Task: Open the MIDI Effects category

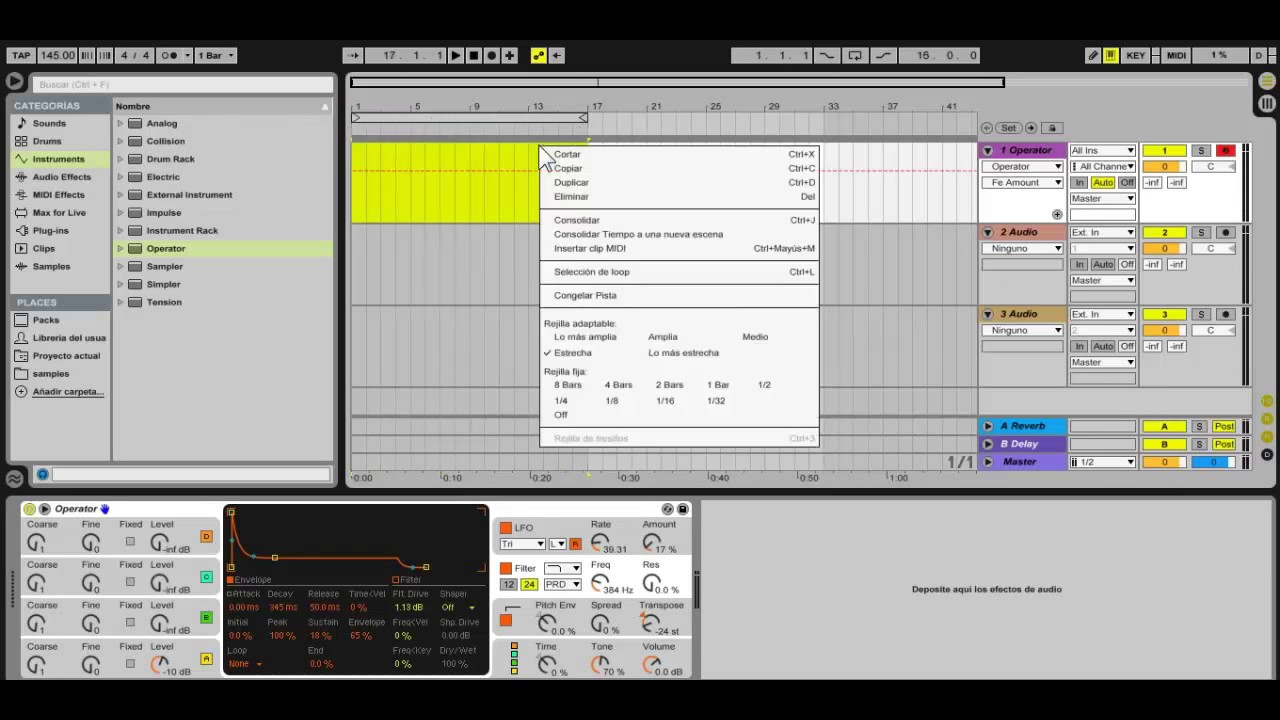Action: (58, 195)
